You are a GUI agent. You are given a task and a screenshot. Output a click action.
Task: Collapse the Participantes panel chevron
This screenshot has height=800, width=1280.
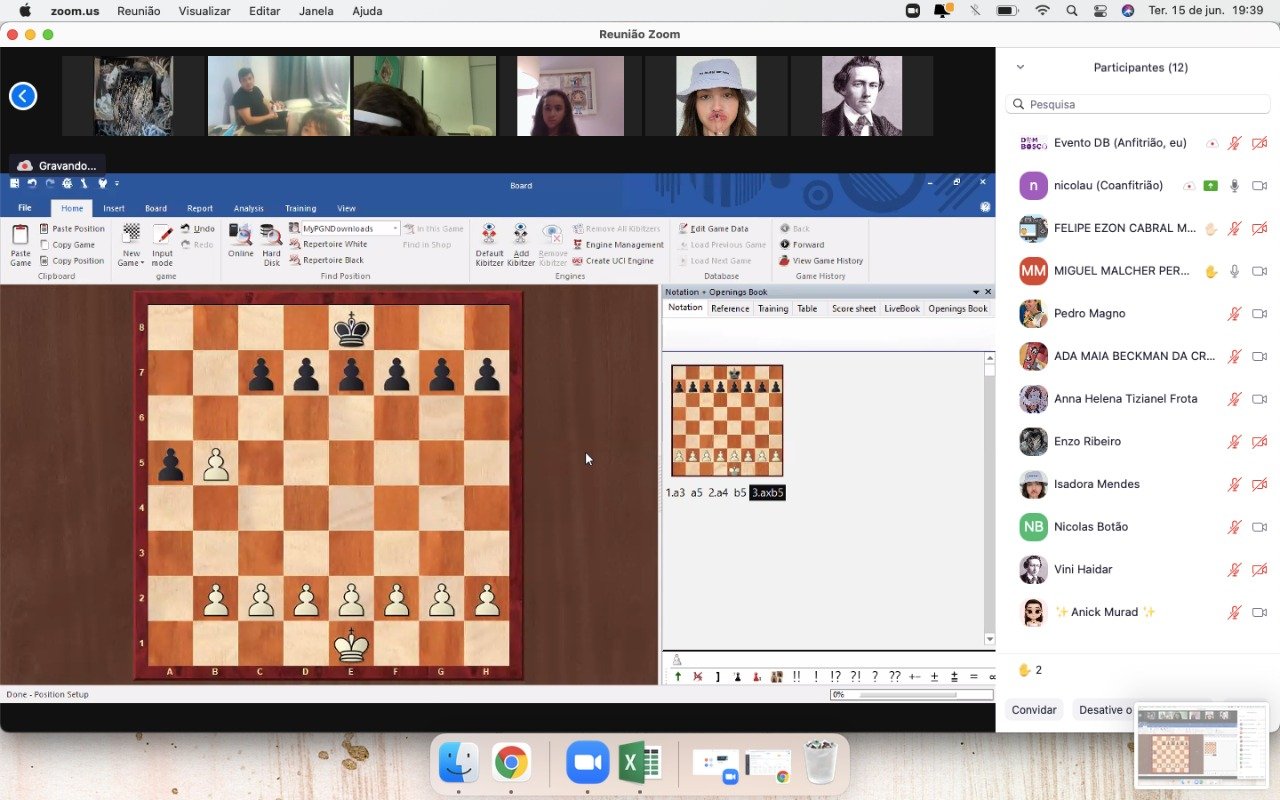1020,67
